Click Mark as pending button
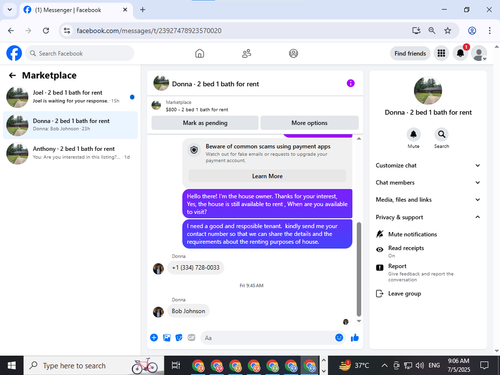The width and height of the screenshot is (500, 375). click(x=205, y=123)
